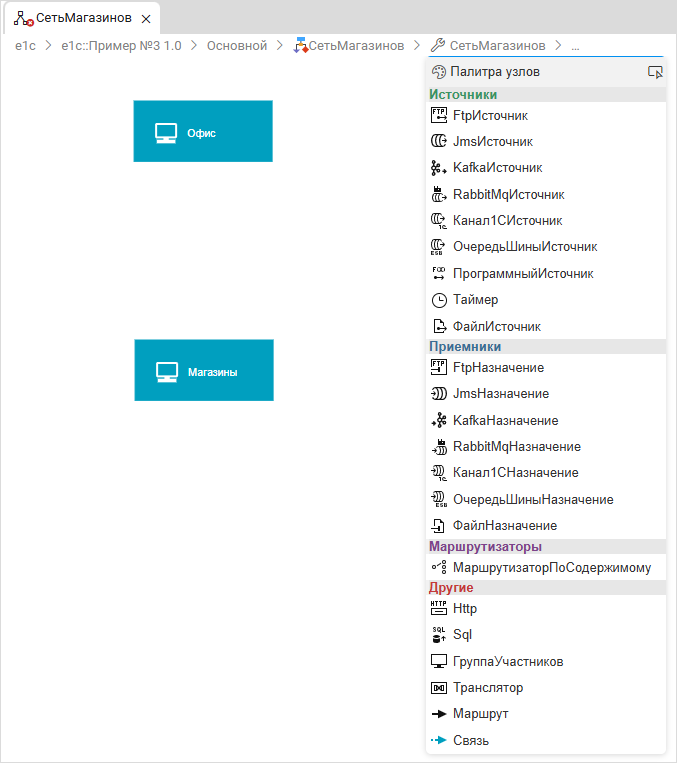Open the Основной breadcrumb item
The image size is (677, 763).
(237, 46)
